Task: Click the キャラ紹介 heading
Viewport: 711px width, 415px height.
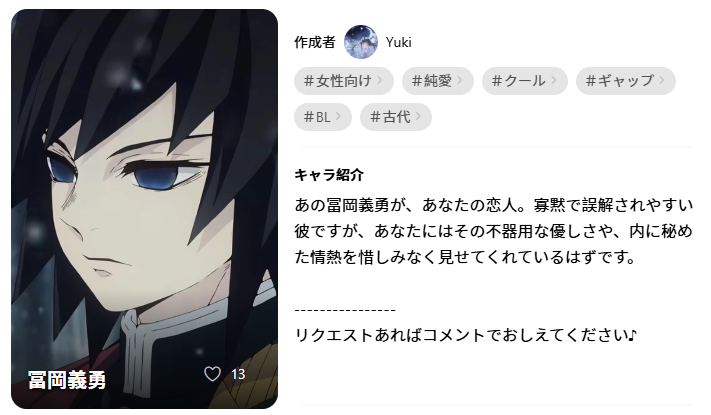Action: click(x=329, y=175)
